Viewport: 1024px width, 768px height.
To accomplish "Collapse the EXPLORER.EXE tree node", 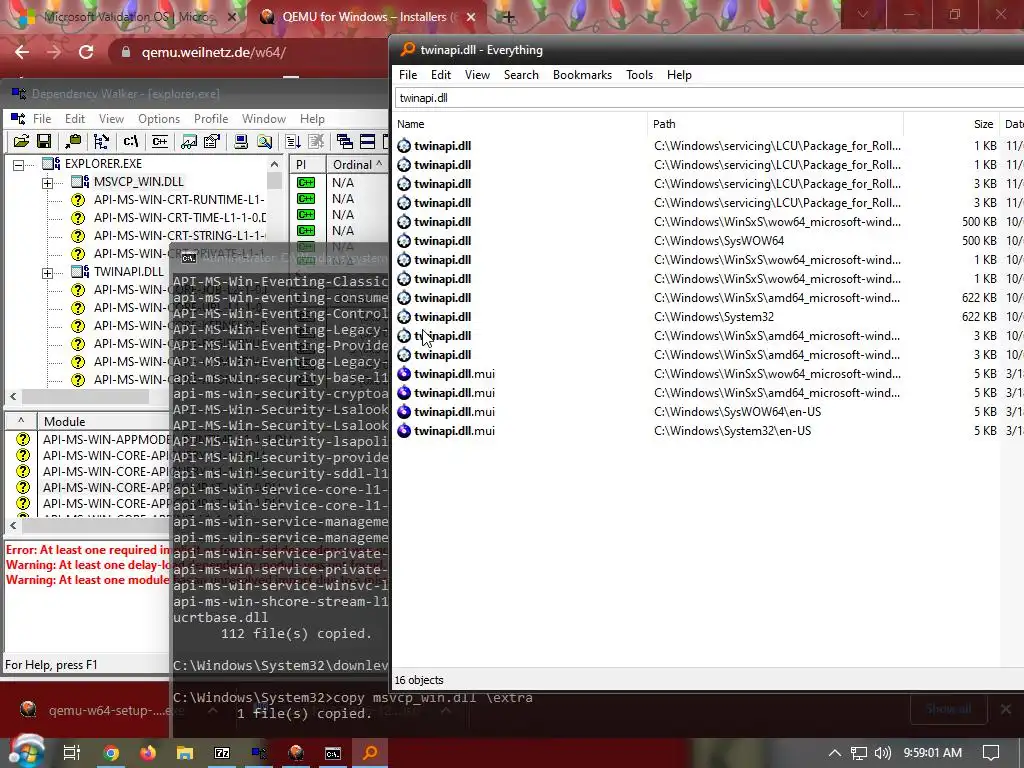I will point(19,165).
